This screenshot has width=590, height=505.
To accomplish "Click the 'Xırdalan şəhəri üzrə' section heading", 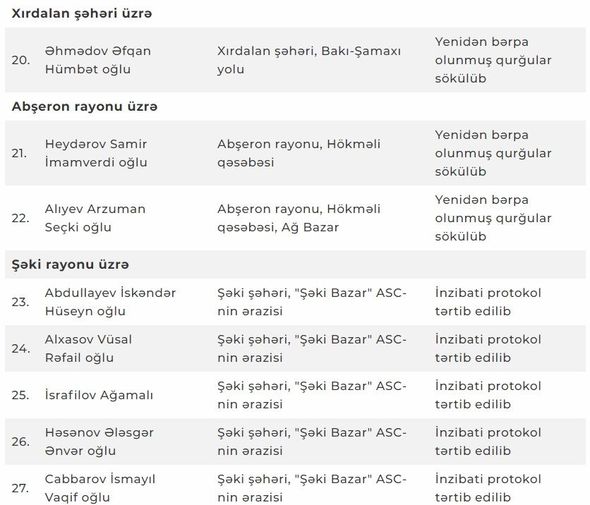I will coord(82,14).
